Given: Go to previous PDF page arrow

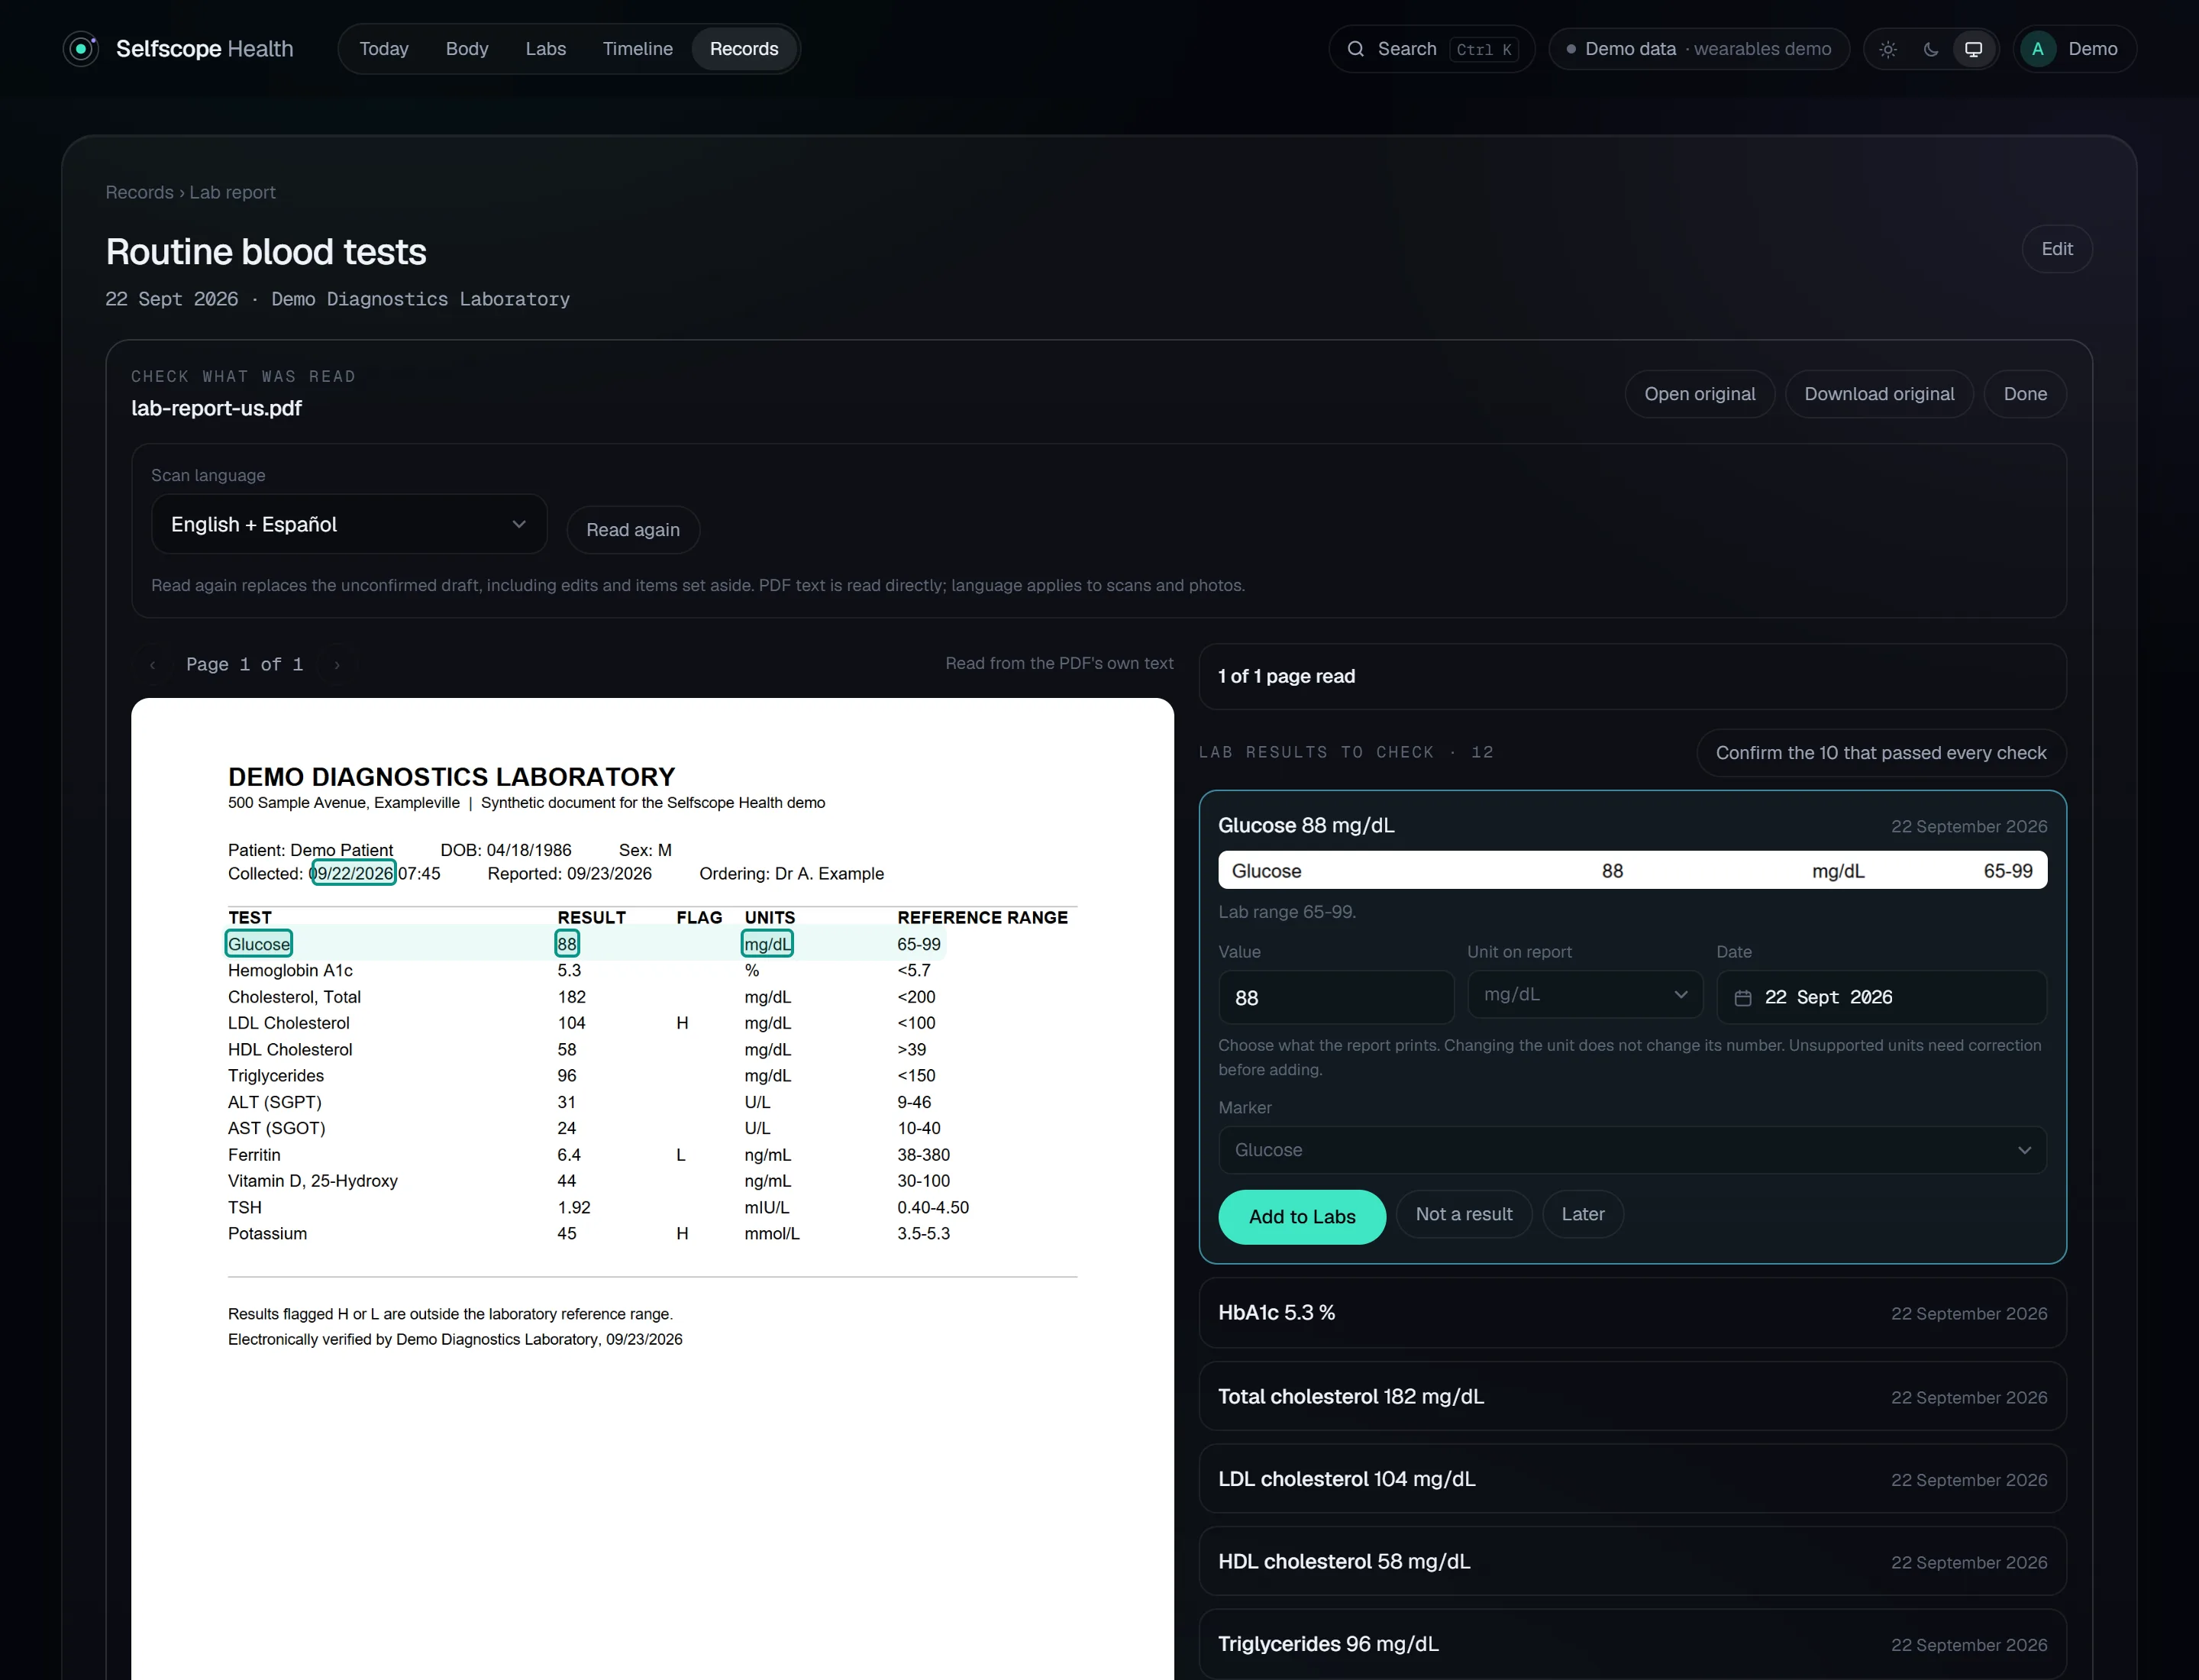Looking at the screenshot, I should click(x=152, y=665).
